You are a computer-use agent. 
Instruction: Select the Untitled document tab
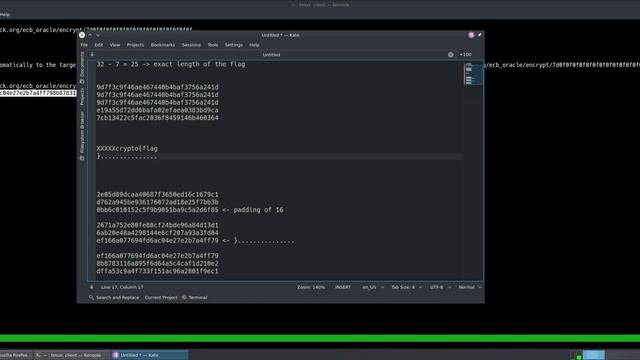pos(271,55)
